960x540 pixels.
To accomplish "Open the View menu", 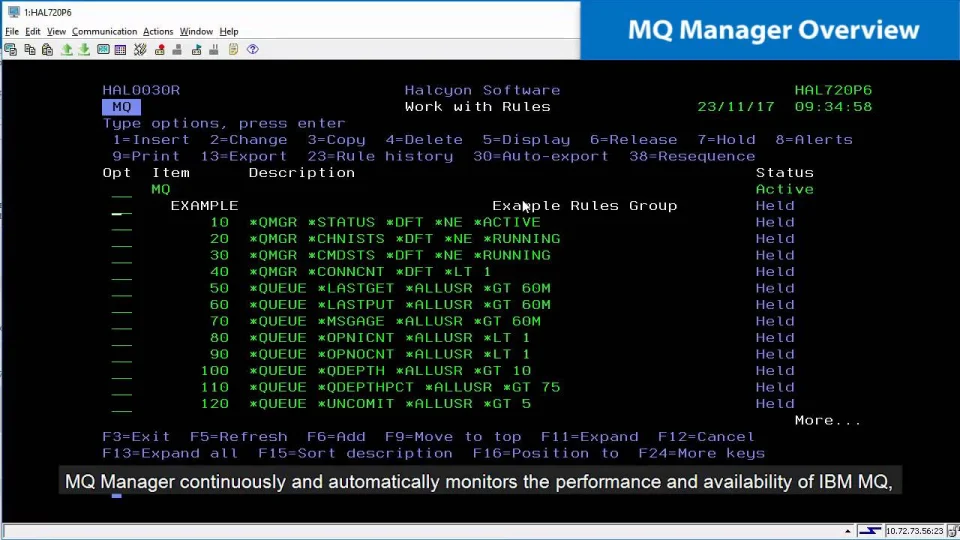I will pyautogui.click(x=56, y=31).
